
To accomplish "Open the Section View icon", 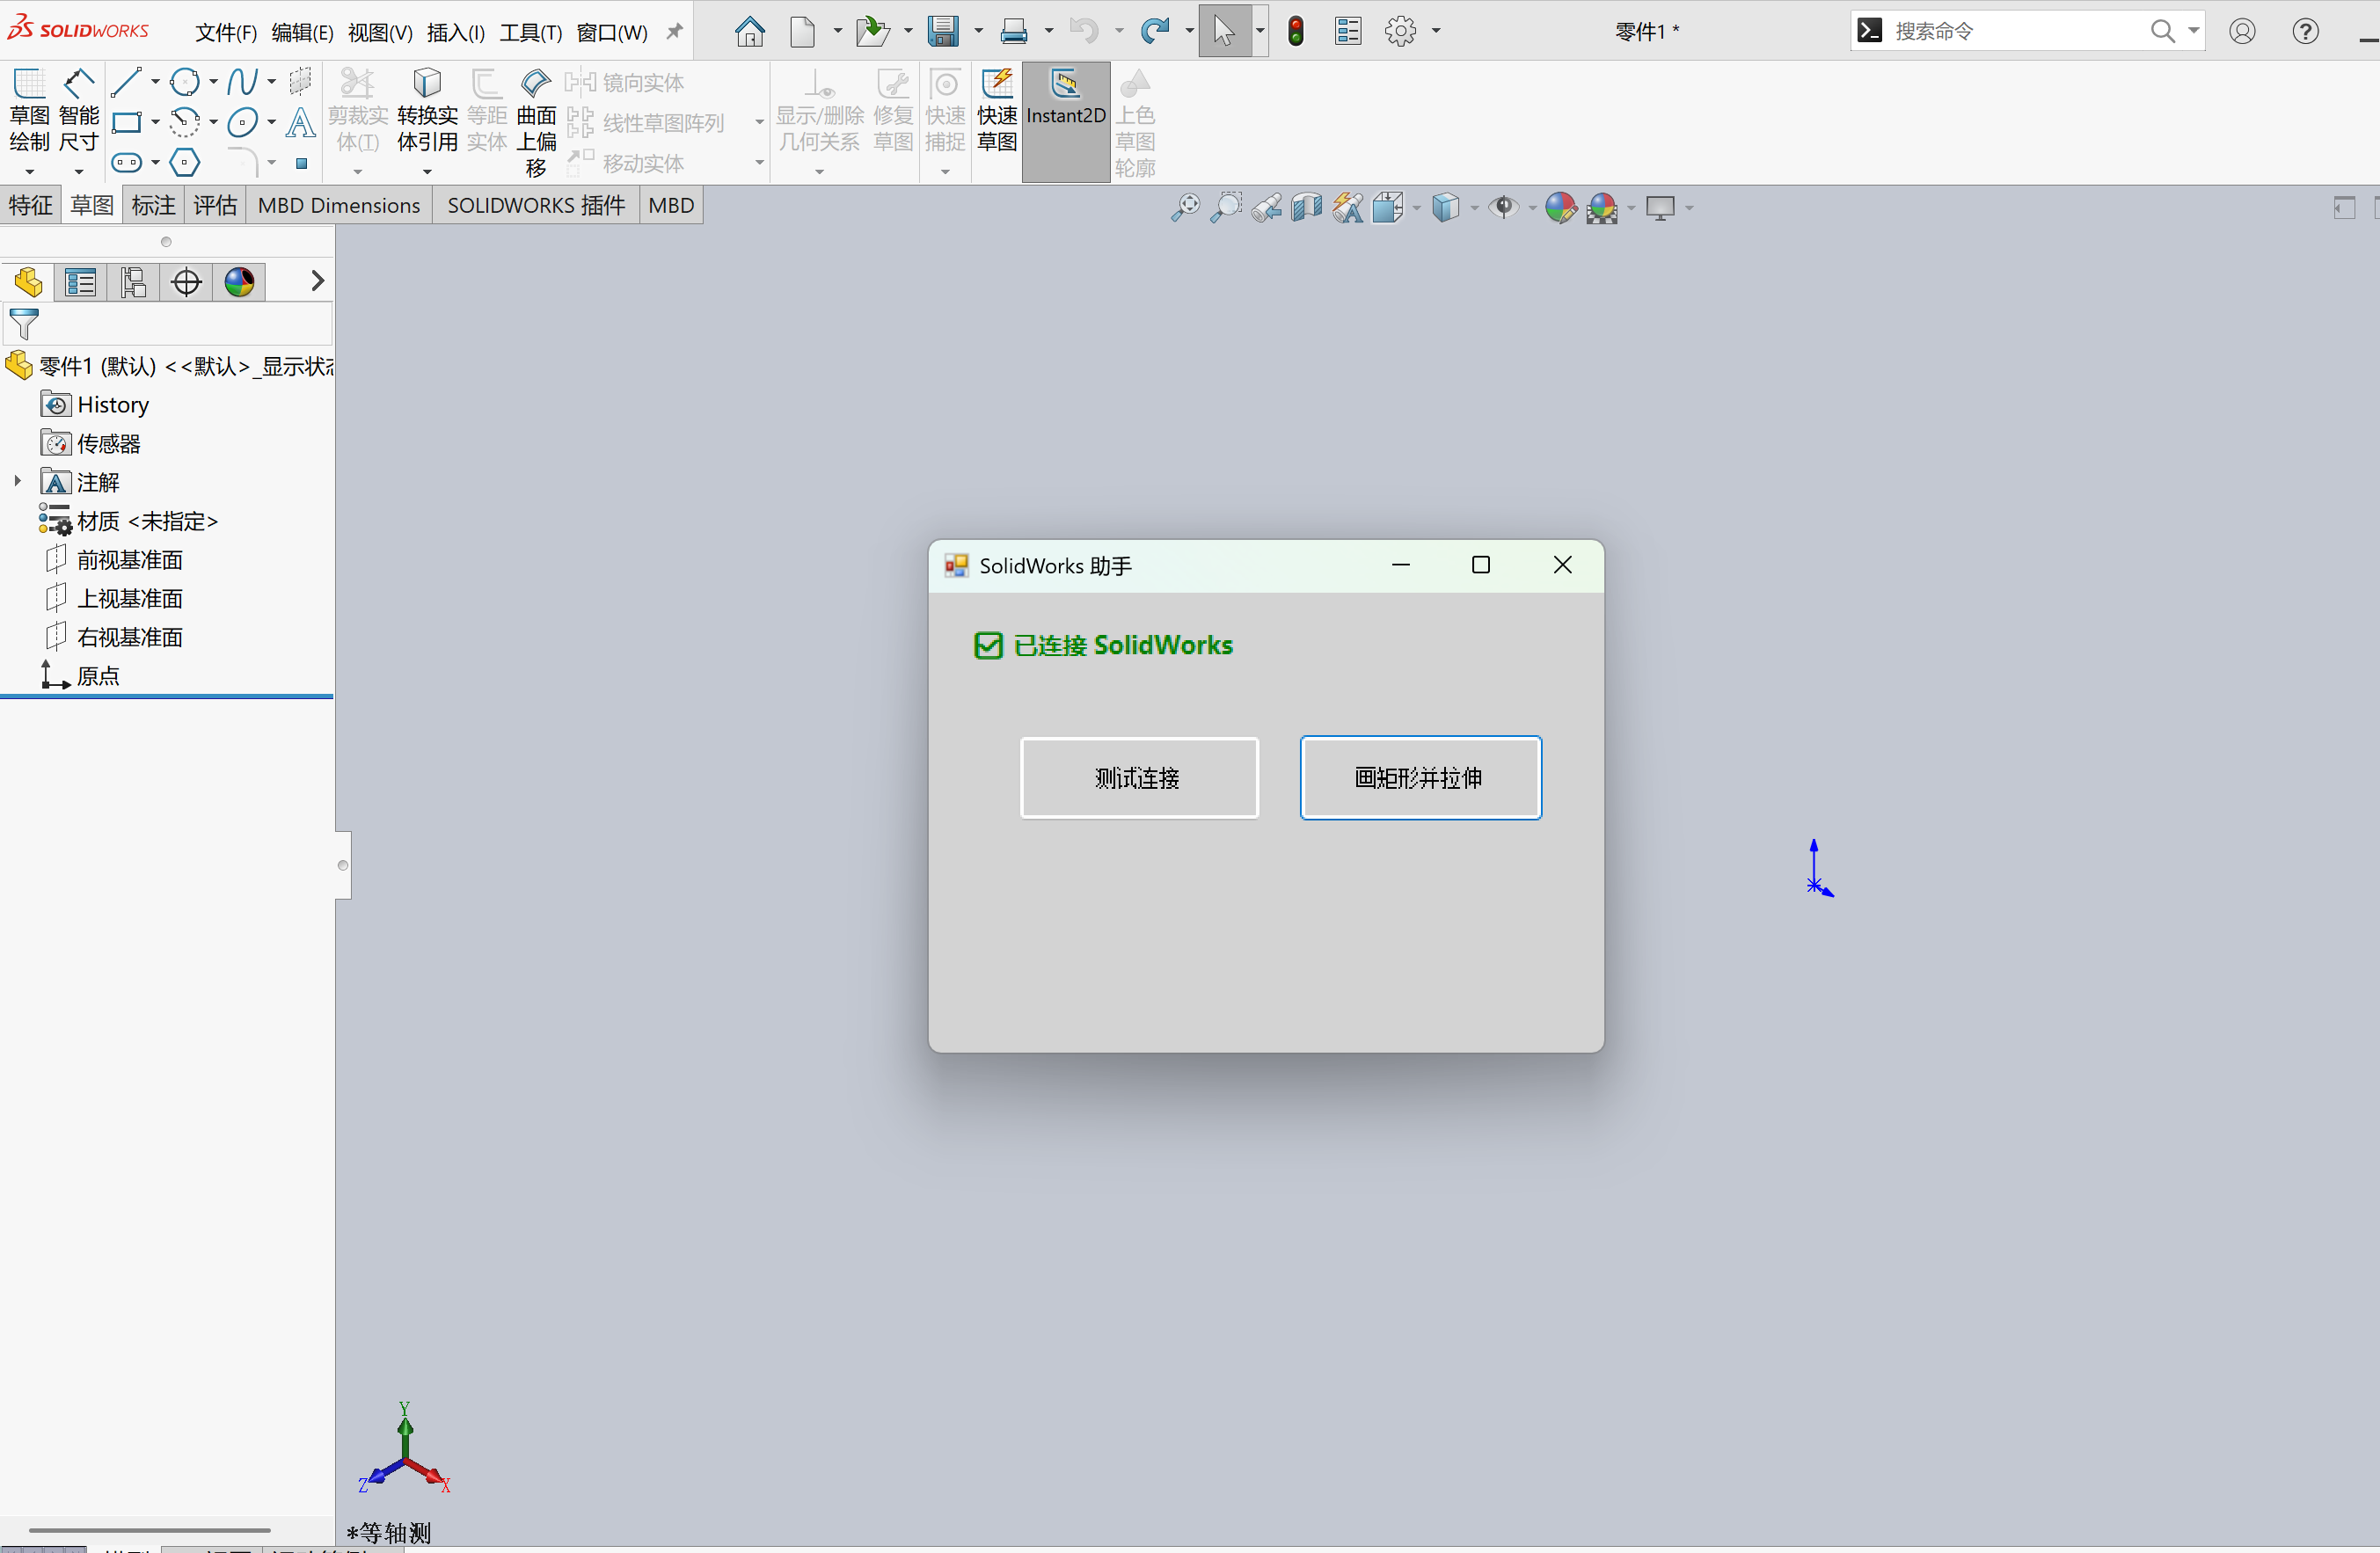I will pyautogui.click(x=1306, y=208).
